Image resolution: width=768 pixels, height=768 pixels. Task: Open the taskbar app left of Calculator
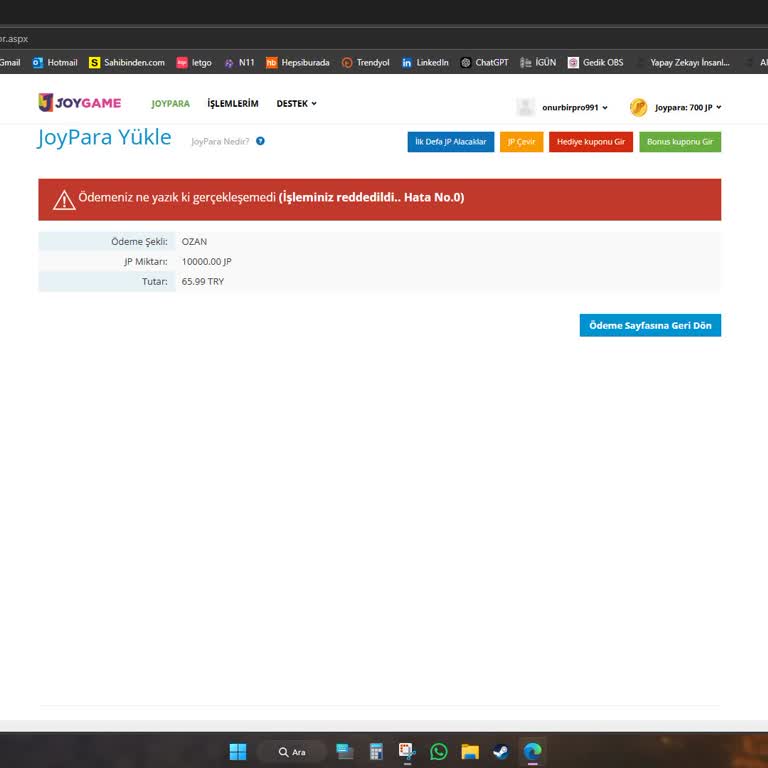[345, 751]
